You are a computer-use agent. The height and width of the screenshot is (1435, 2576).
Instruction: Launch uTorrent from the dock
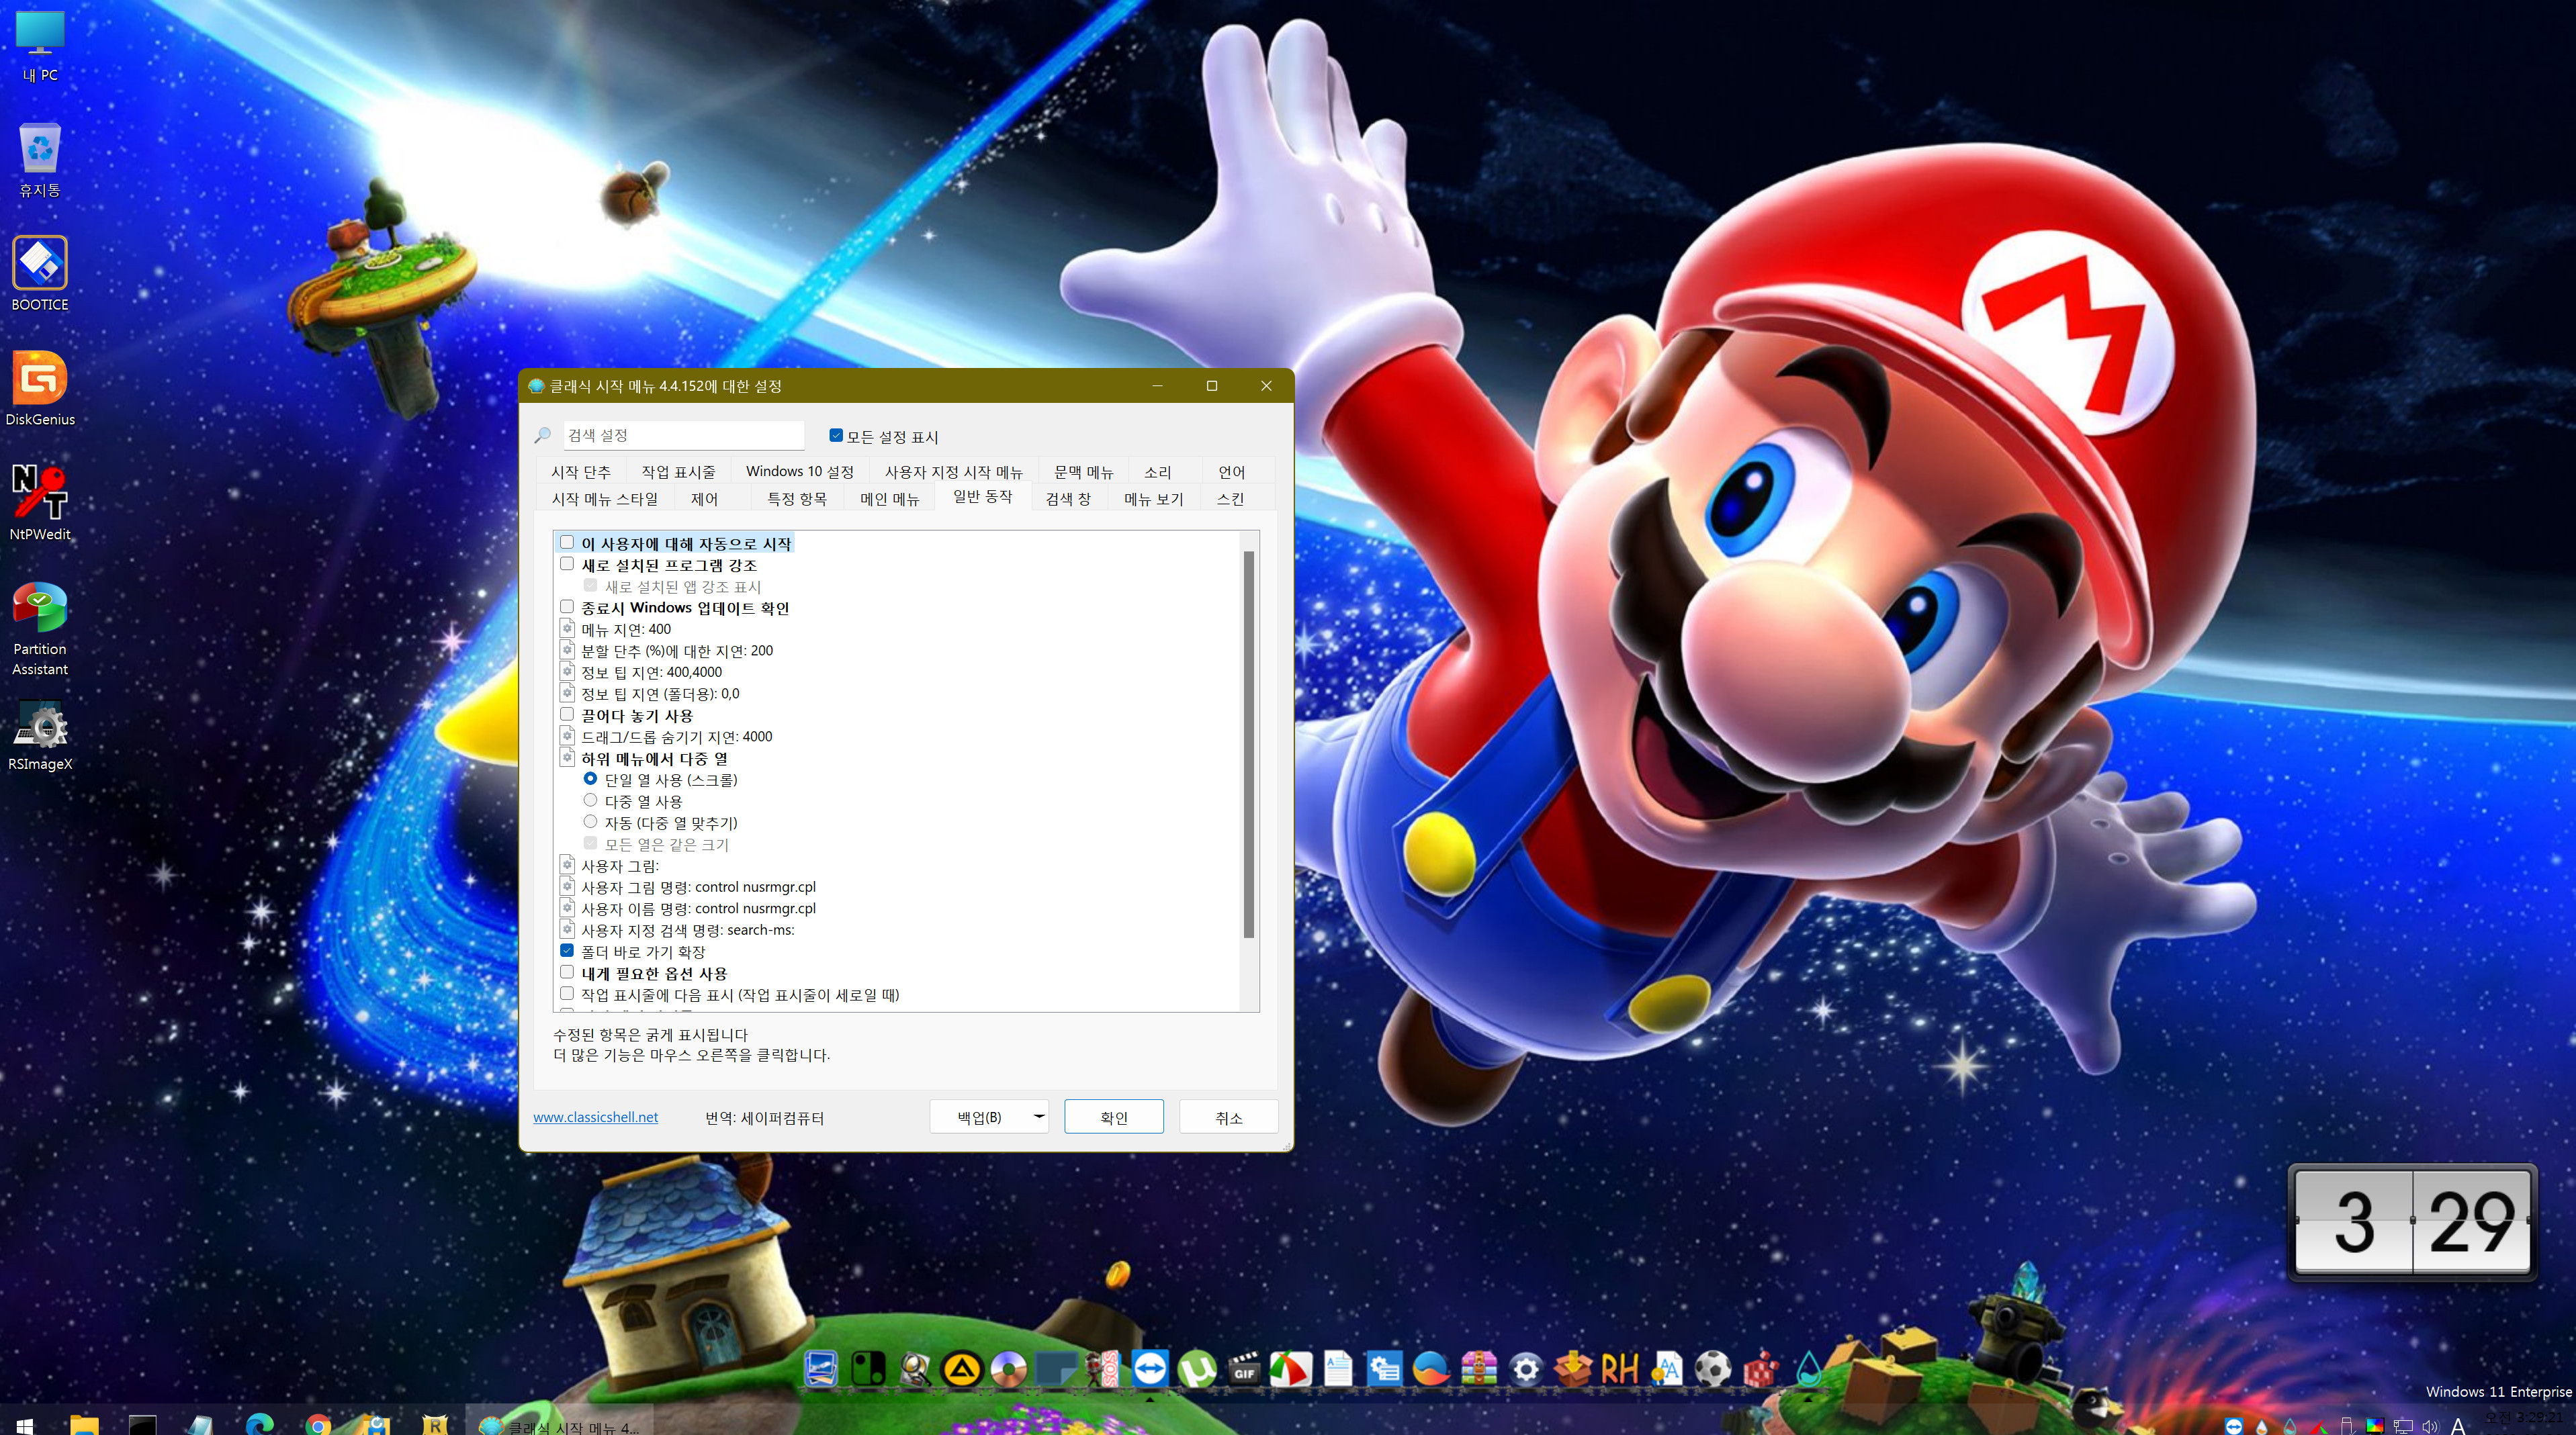tap(1197, 1368)
